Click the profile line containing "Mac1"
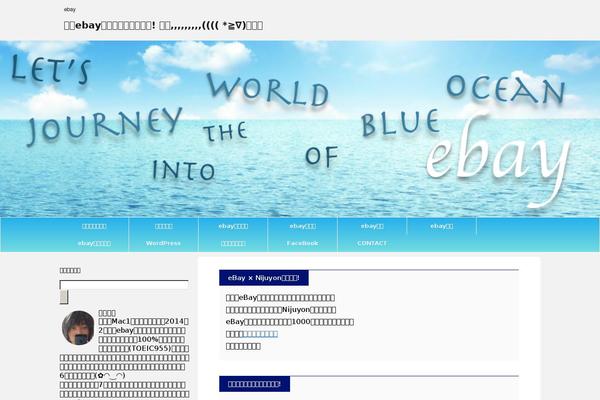 pos(143,321)
